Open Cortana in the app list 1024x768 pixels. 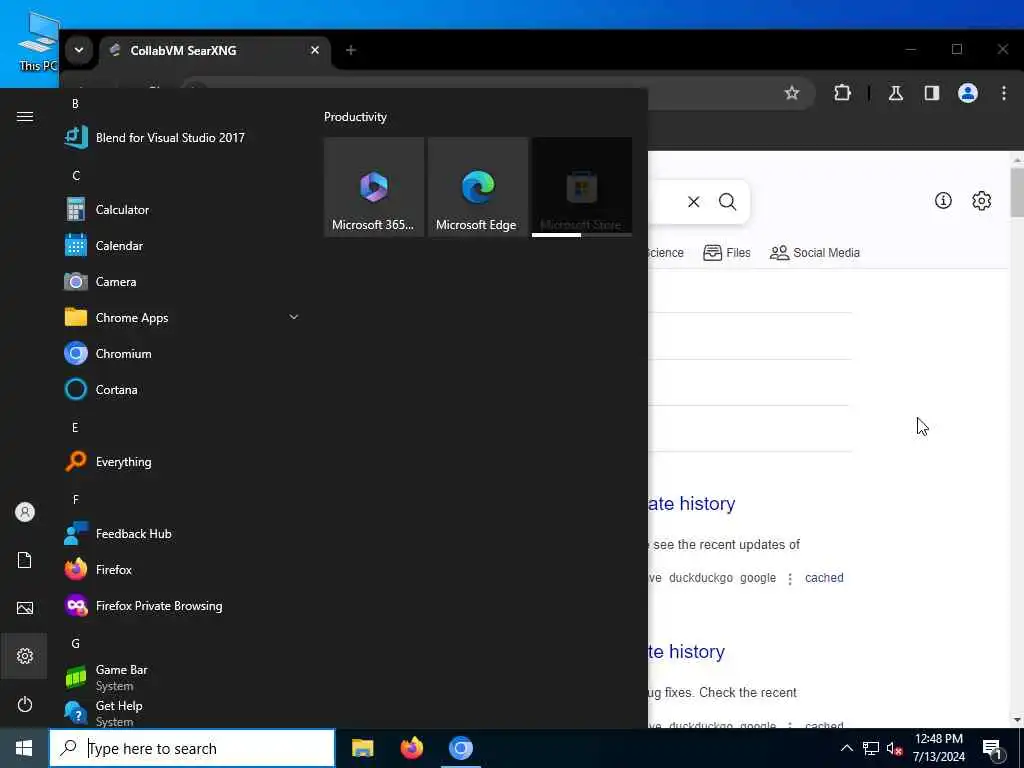point(182,389)
